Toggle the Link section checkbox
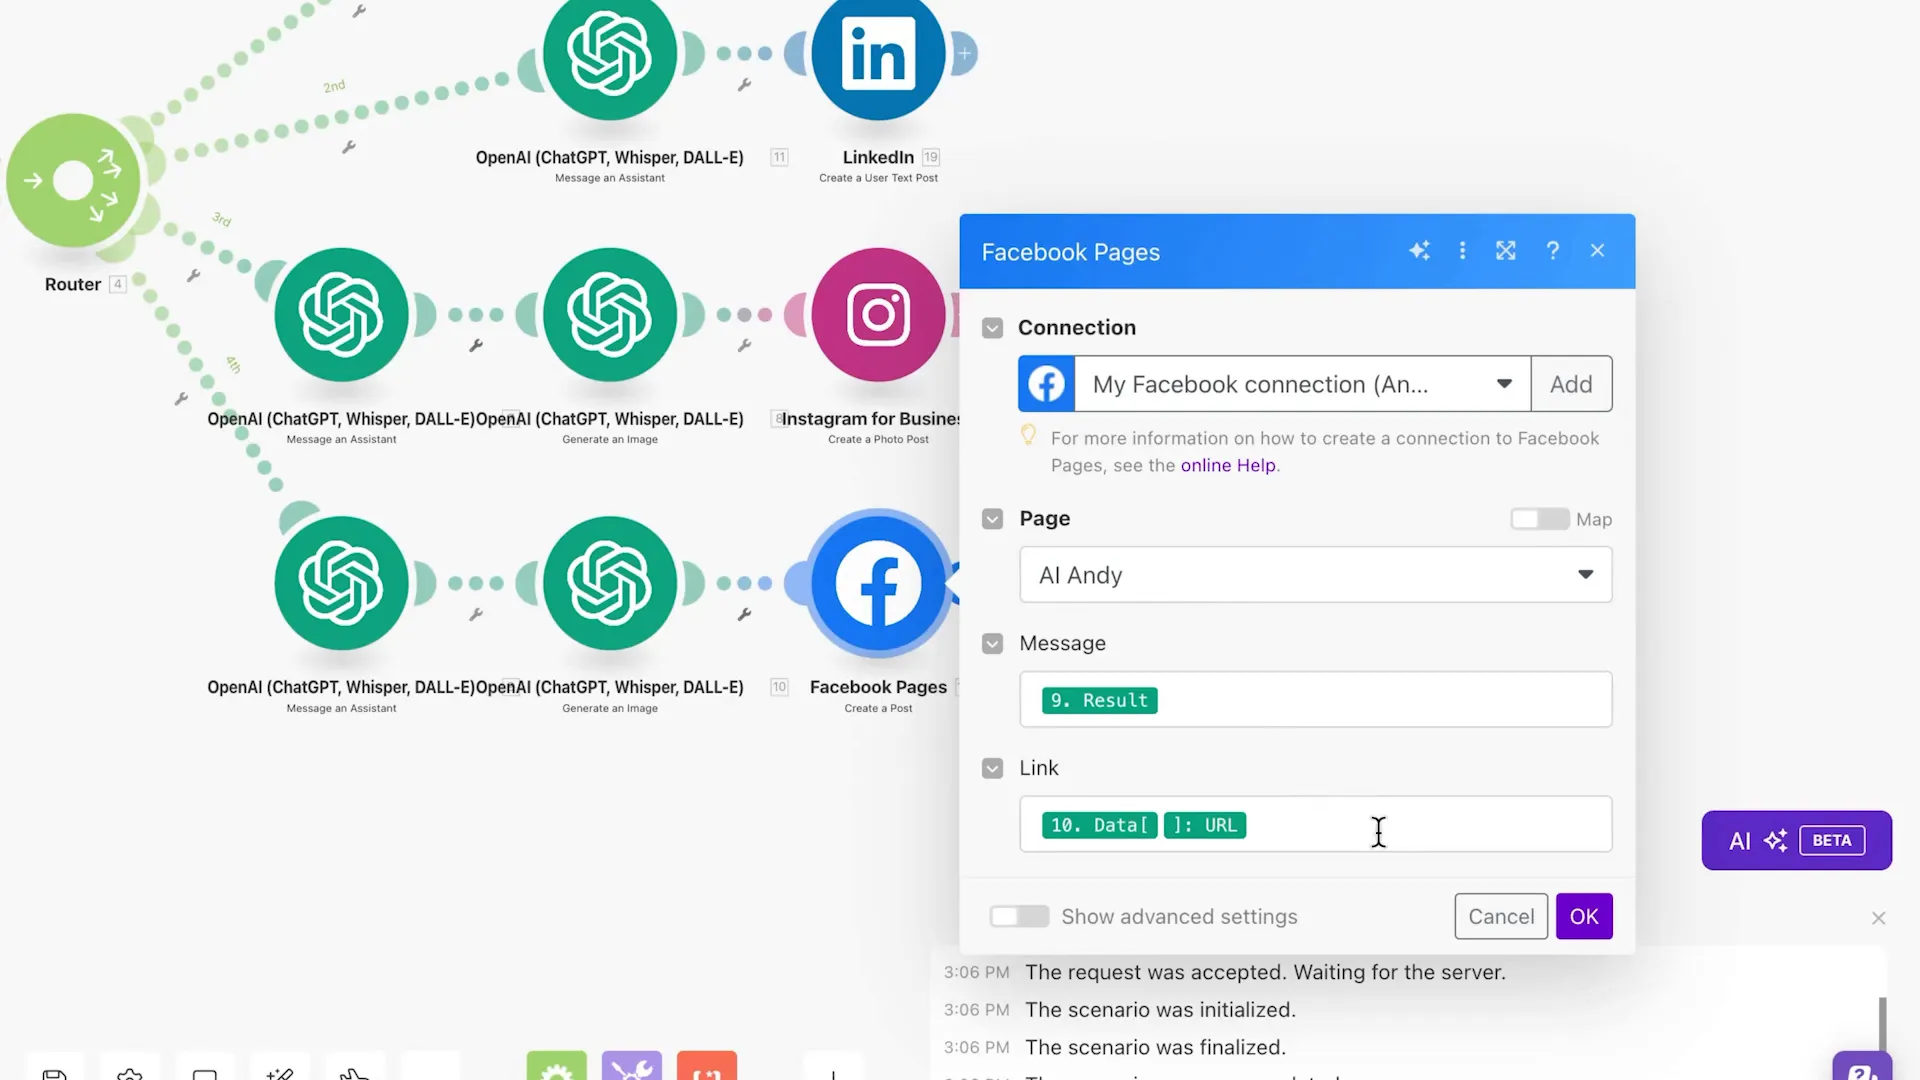Image resolution: width=1920 pixels, height=1080 pixels. [x=992, y=768]
